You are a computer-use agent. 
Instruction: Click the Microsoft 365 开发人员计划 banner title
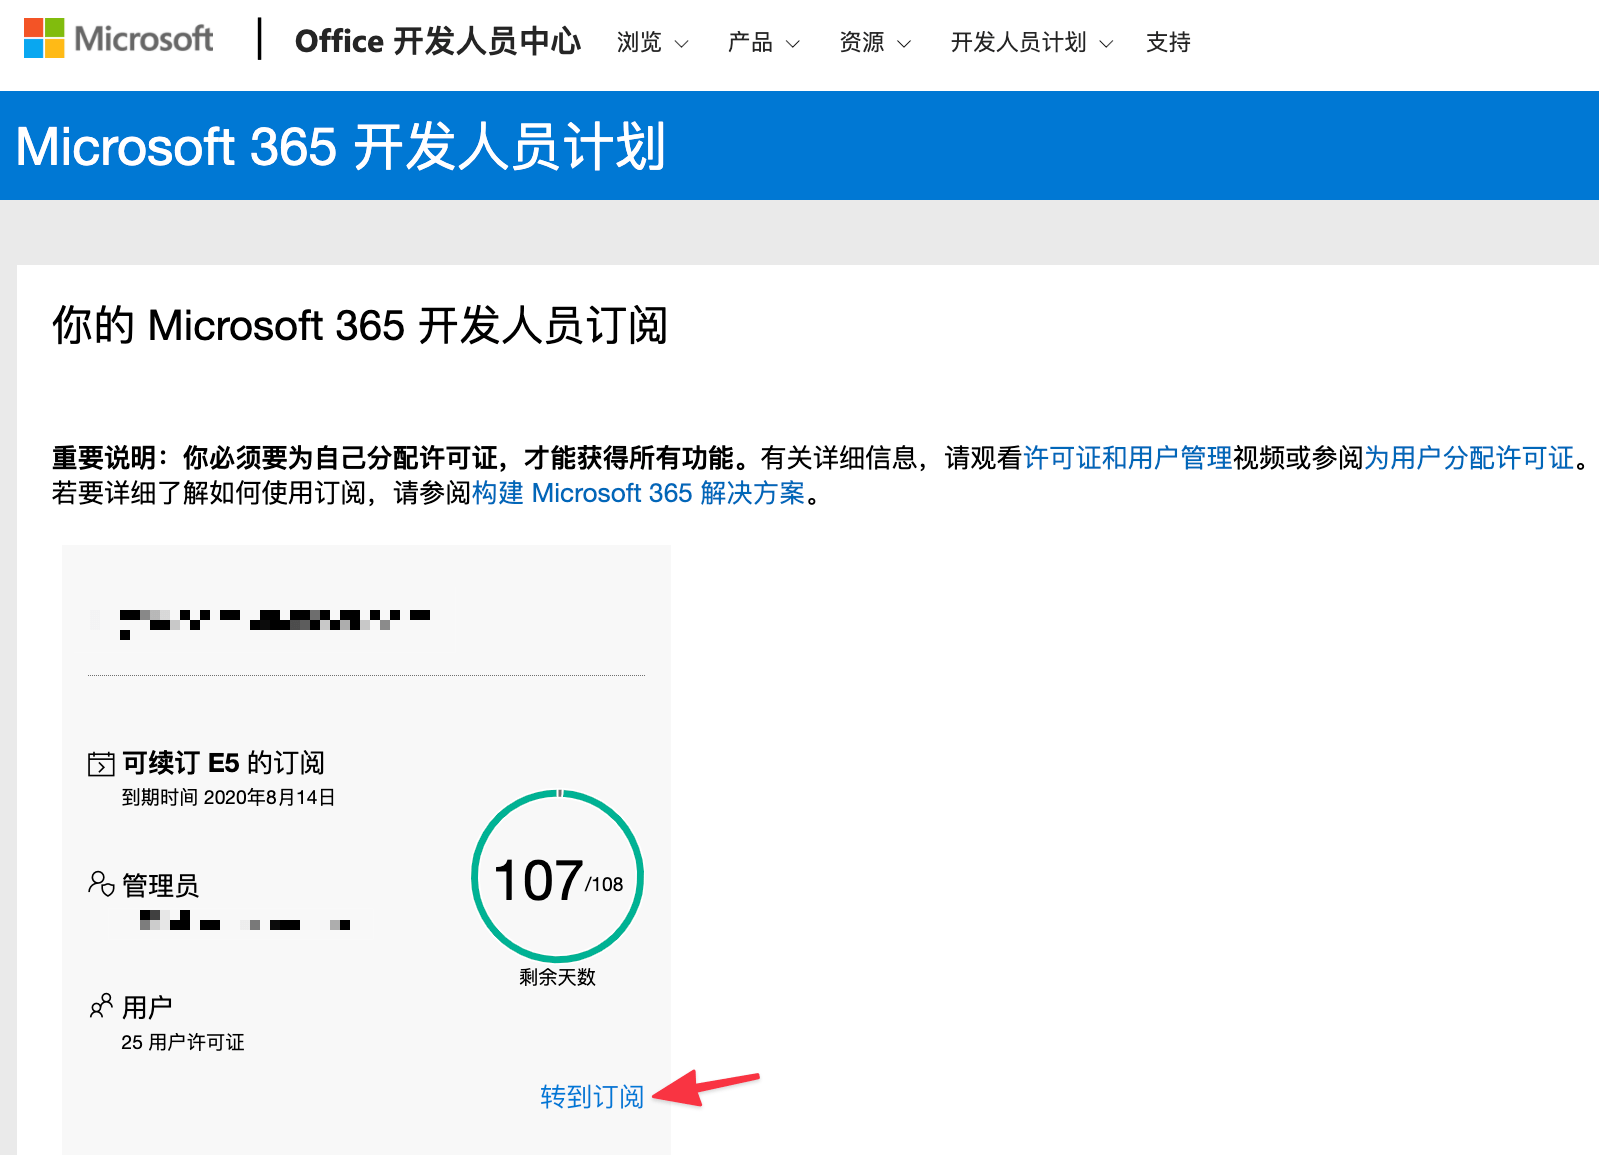(340, 147)
